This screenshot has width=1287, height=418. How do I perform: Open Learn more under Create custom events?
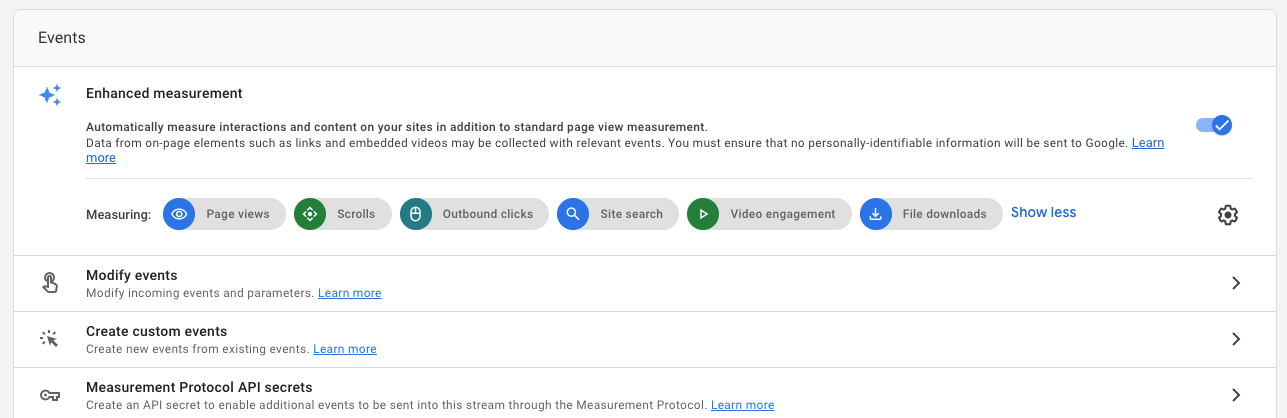coord(345,349)
